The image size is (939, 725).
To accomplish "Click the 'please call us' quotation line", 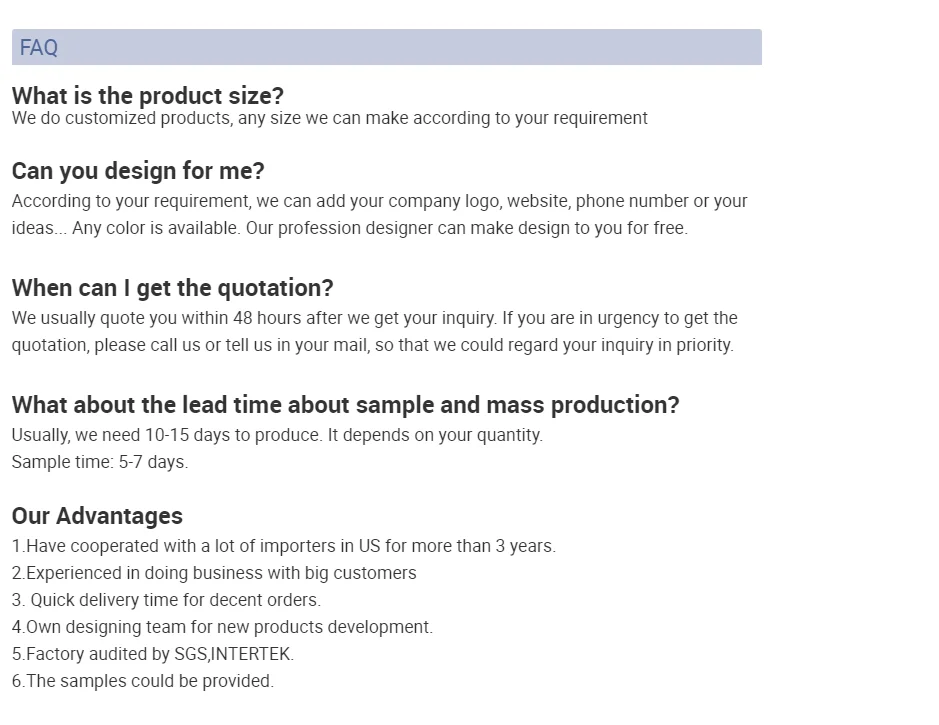I will [372, 345].
